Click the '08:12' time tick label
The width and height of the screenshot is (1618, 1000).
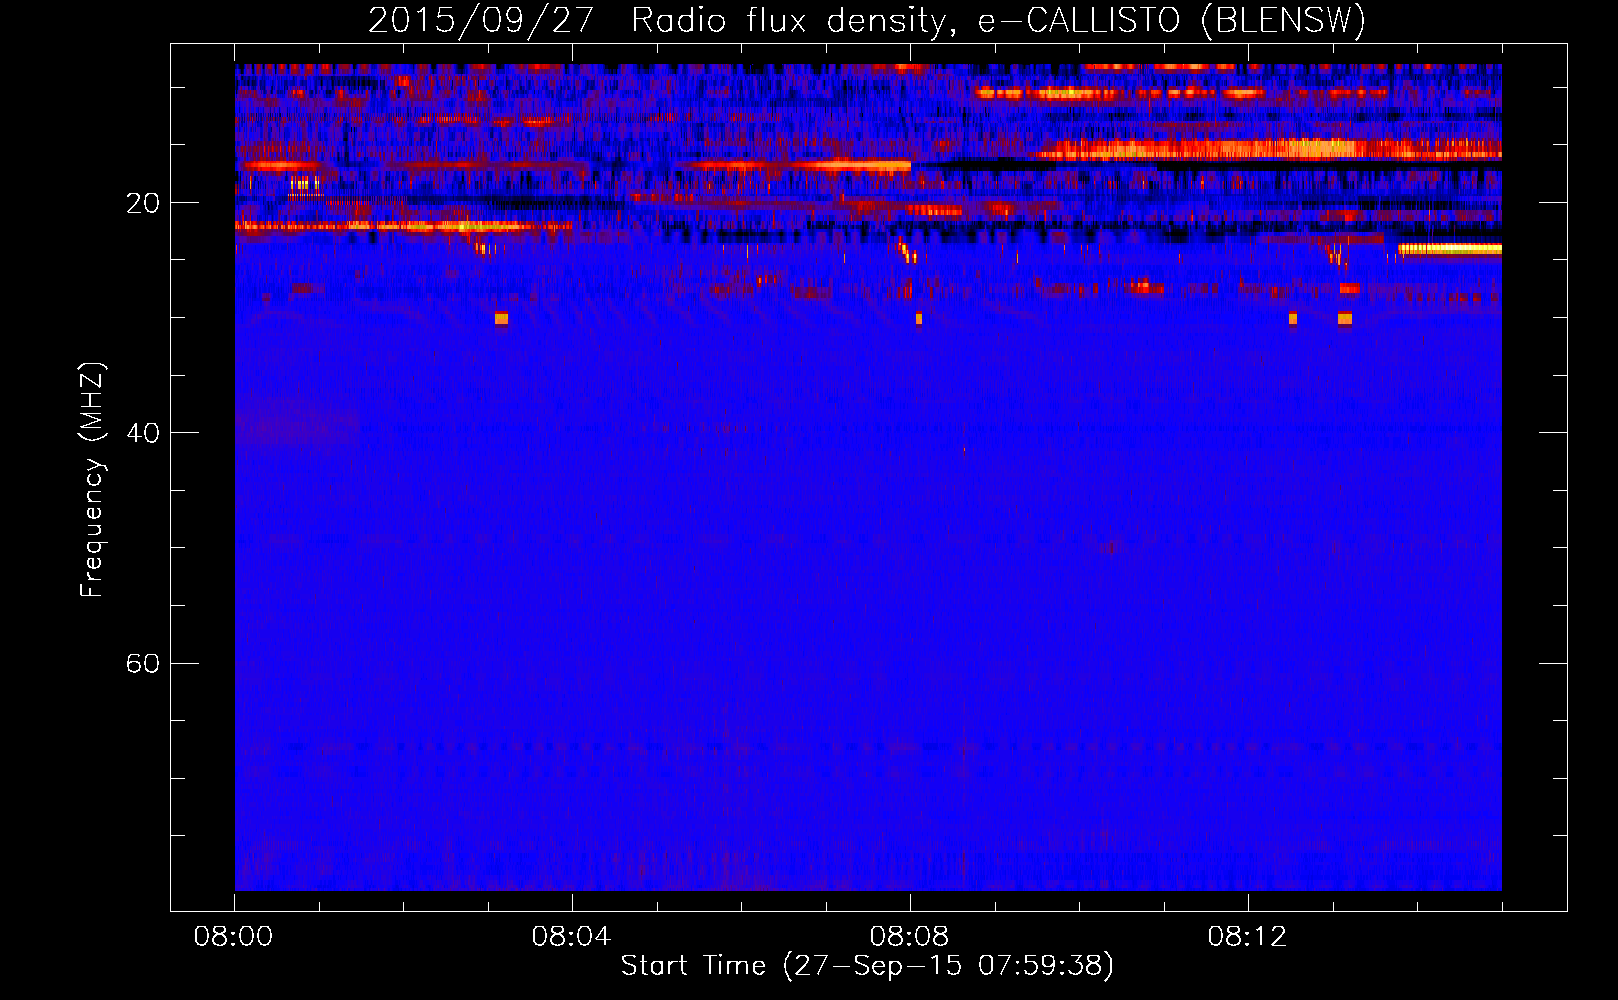click(1247, 937)
